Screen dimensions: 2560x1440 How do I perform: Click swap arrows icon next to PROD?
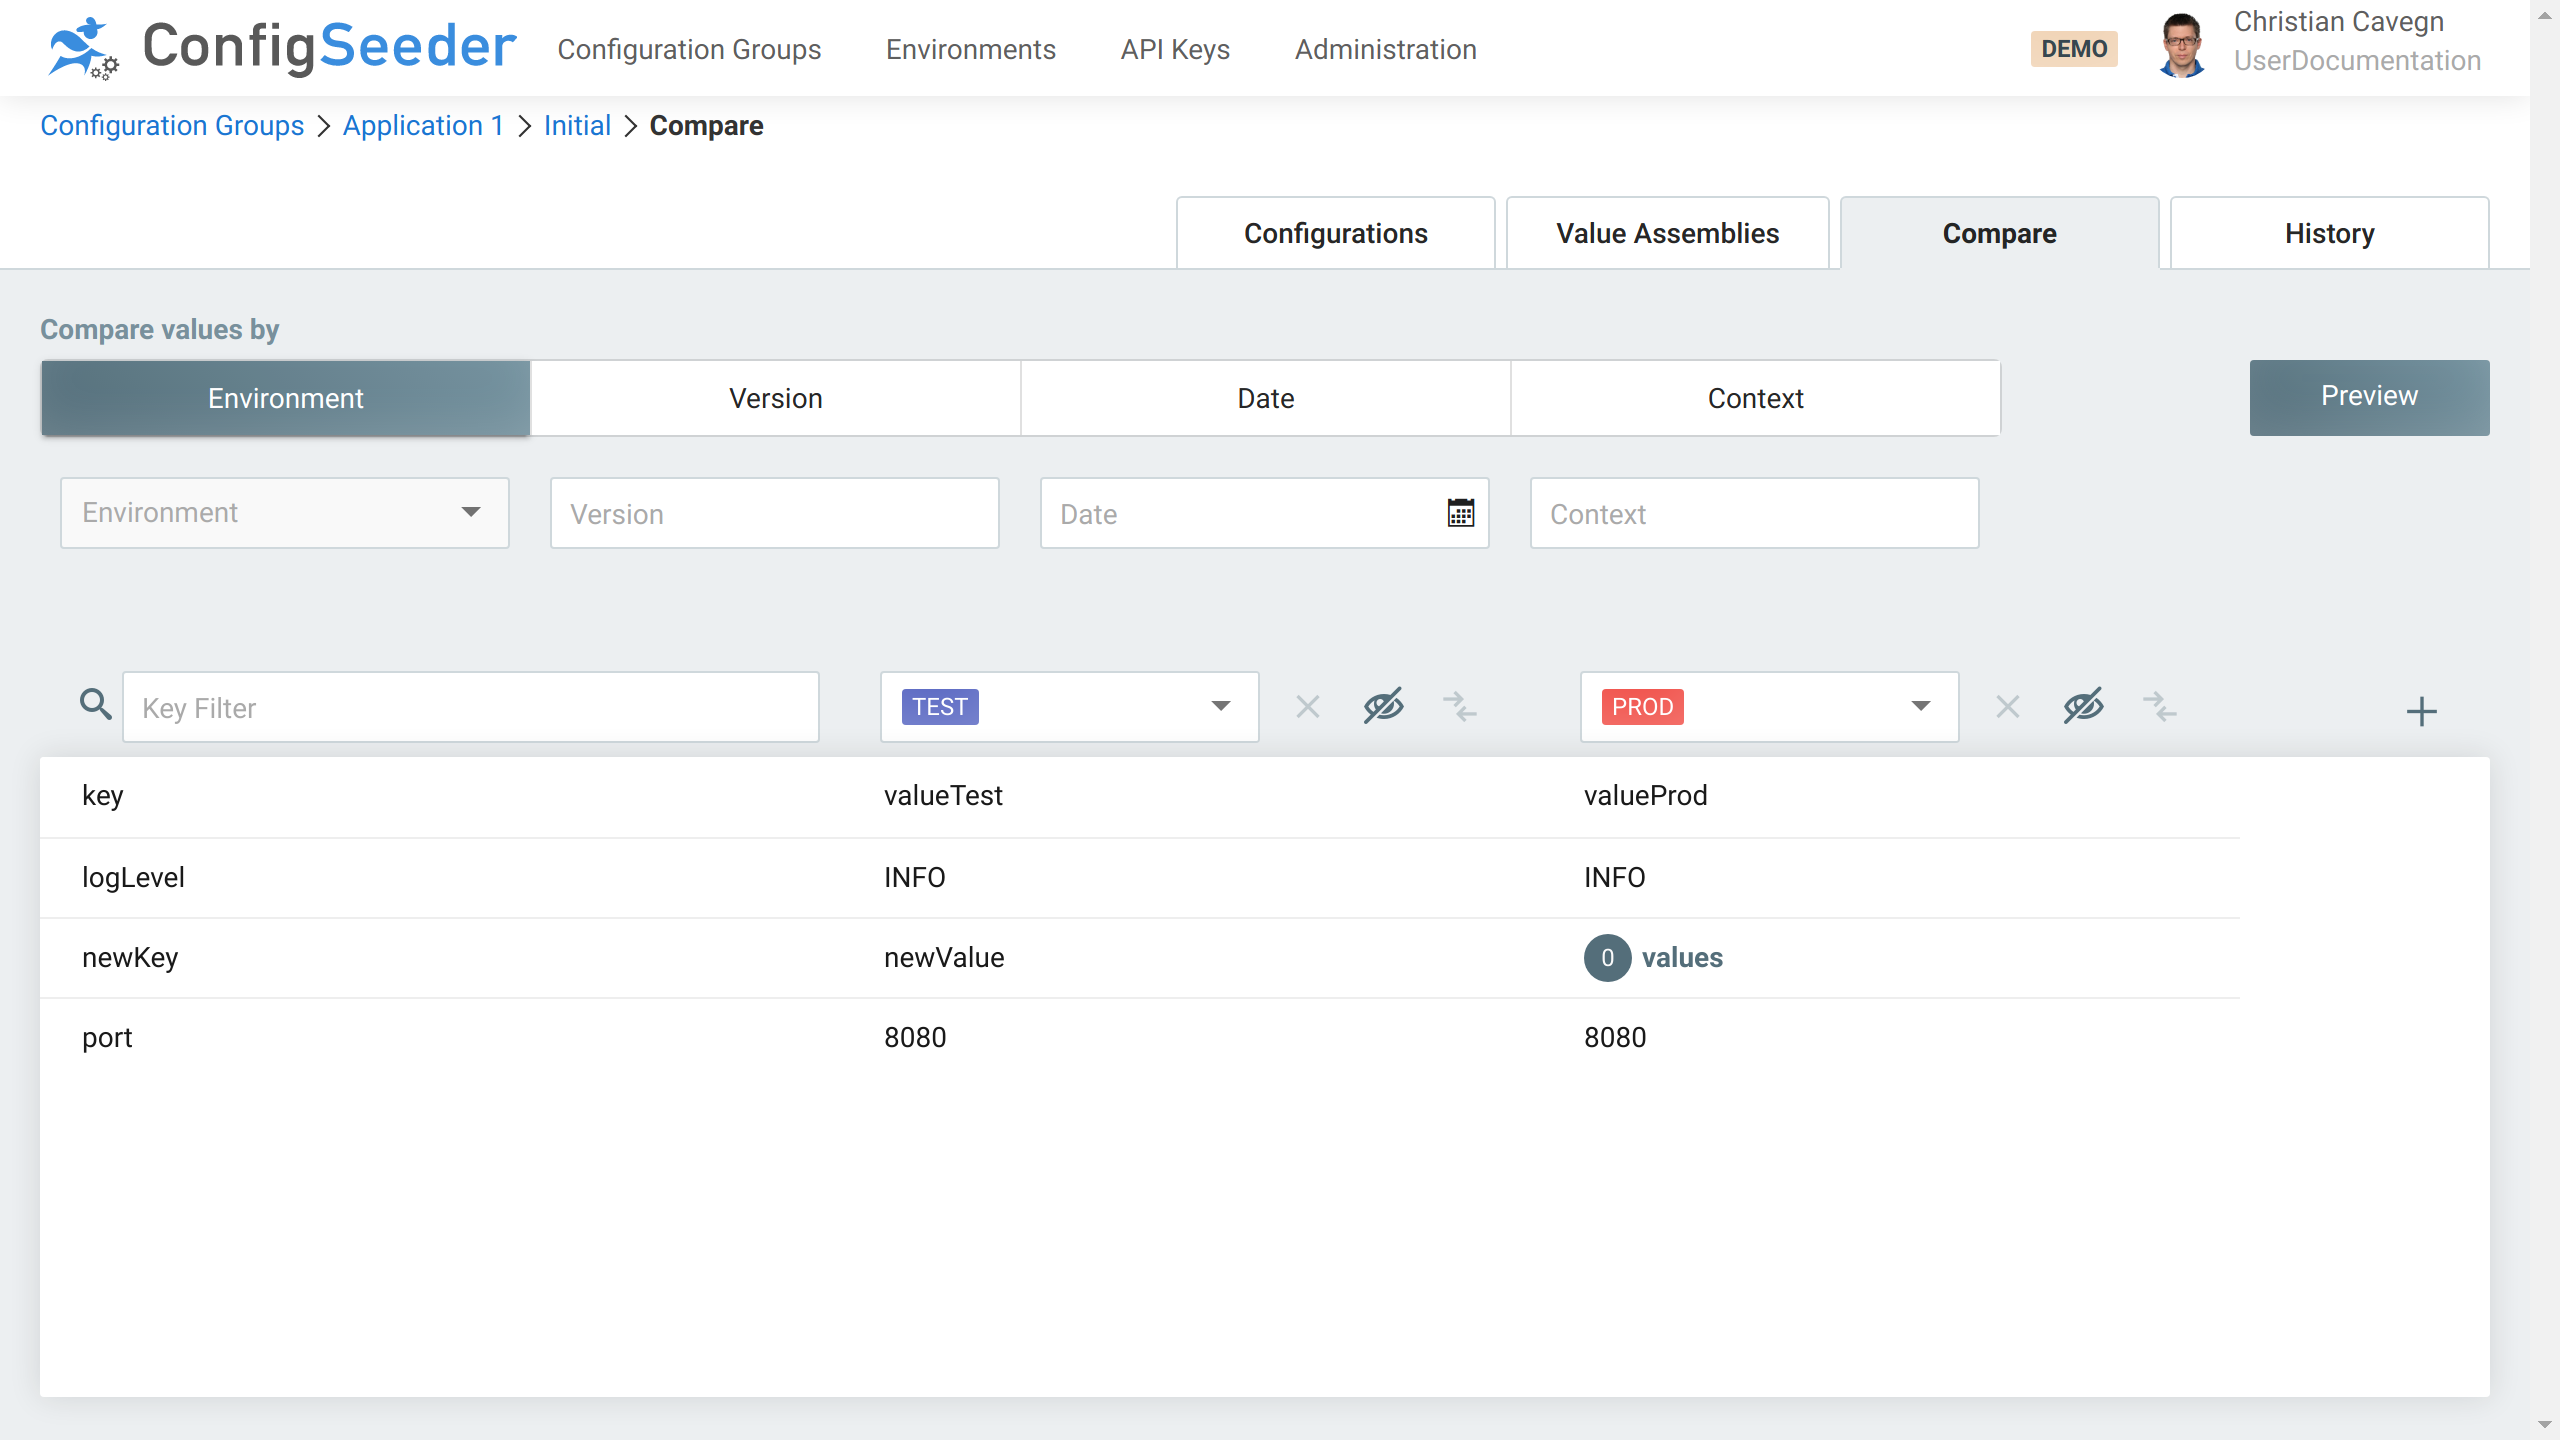(2159, 707)
